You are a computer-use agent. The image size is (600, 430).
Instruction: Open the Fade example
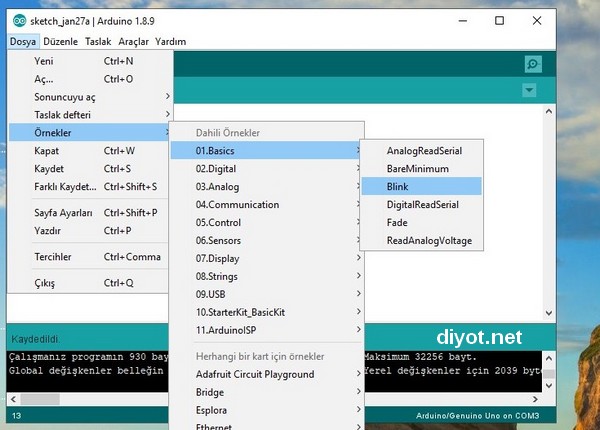point(422,223)
